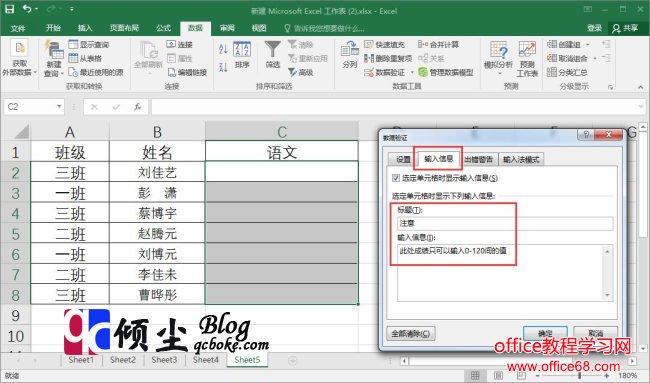Redo the last undone action
This screenshot has height=383, width=650.
pos(51,9)
